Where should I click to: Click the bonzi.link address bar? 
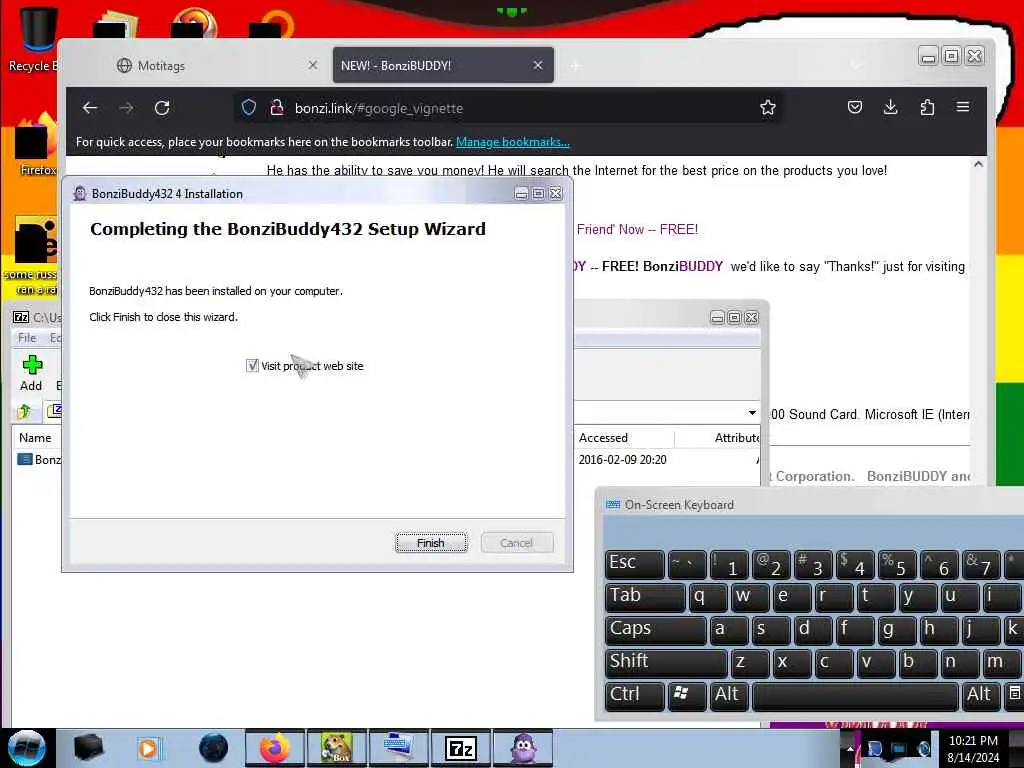click(509, 108)
